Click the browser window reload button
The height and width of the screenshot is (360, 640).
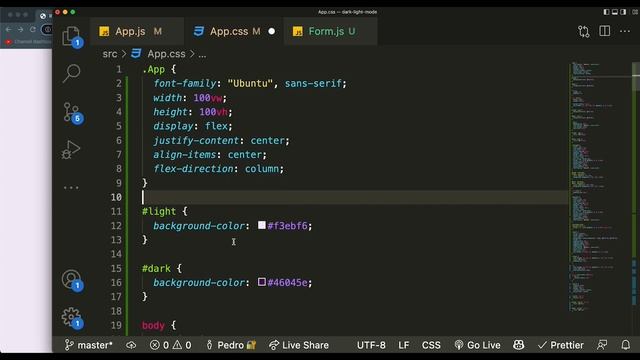[x=33, y=29]
